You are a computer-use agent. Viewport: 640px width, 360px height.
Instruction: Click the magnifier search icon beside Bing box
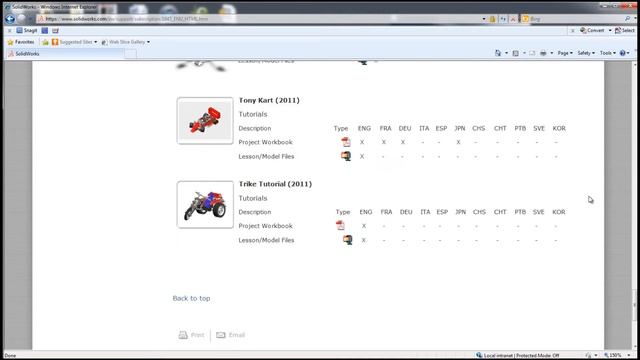pyautogui.click(x=627, y=19)
